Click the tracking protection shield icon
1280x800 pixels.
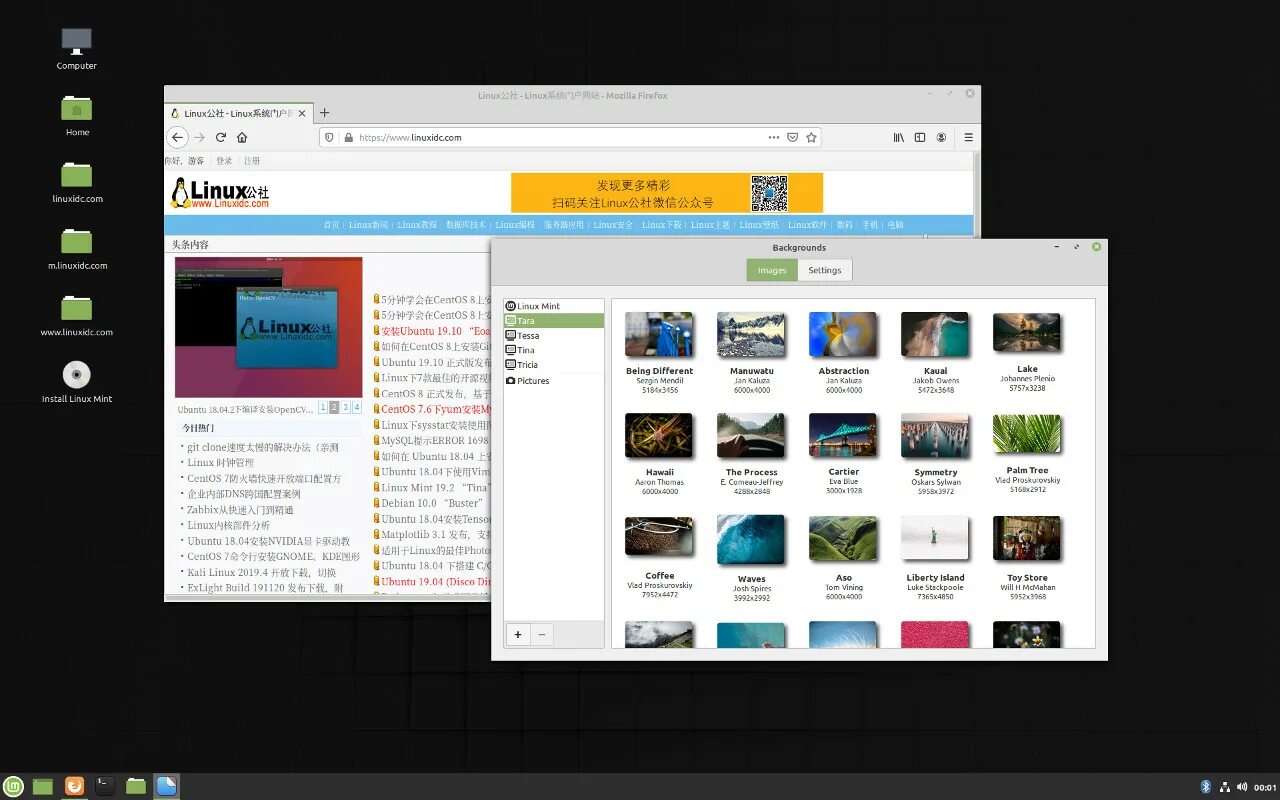pos(331,137)
